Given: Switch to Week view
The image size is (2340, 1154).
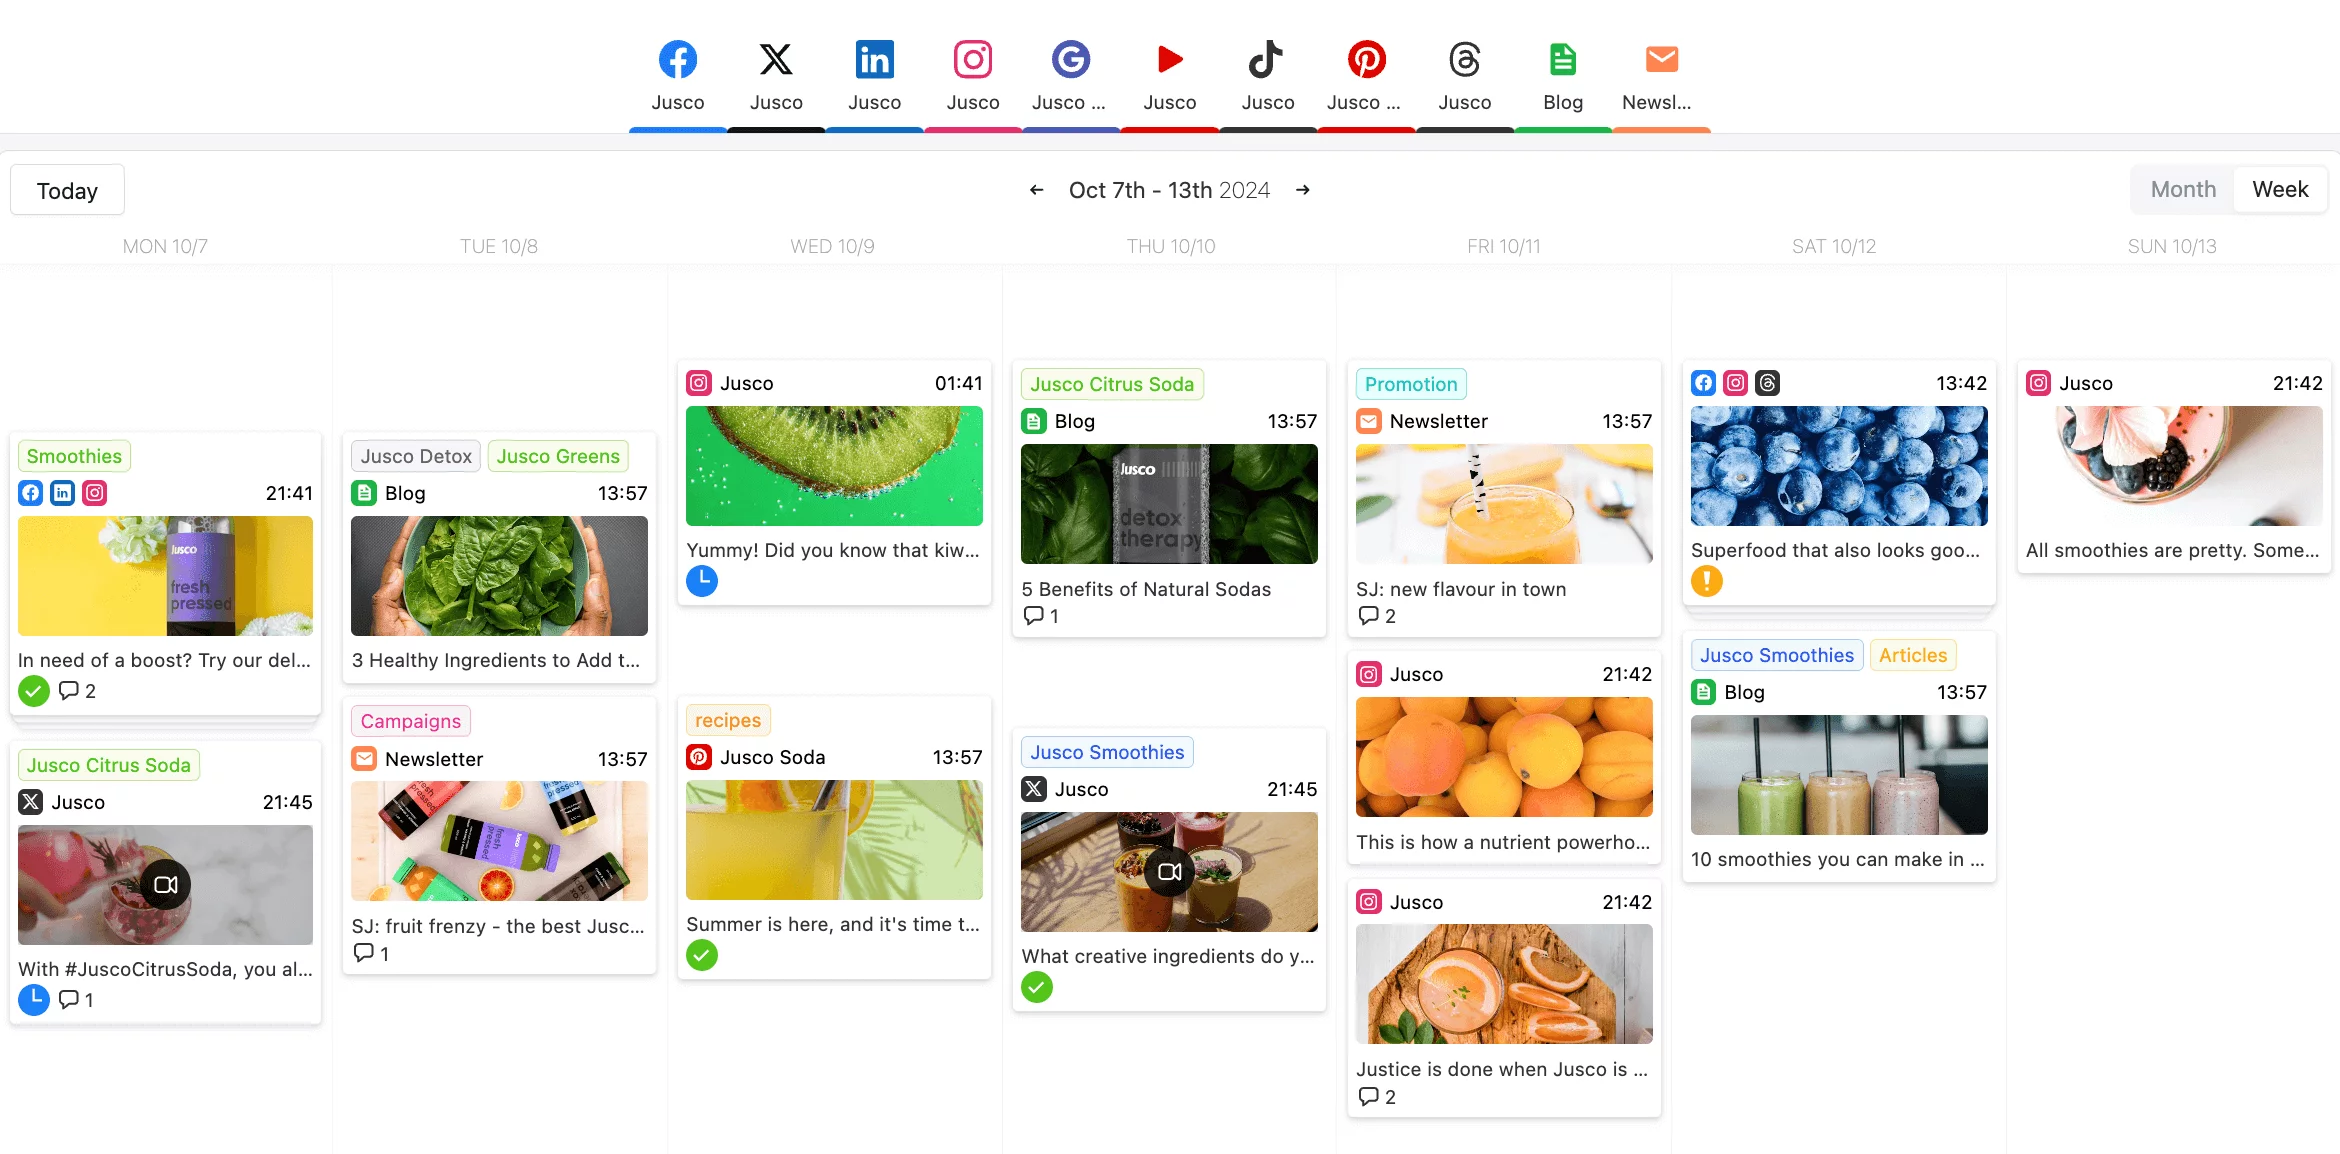Looking at the screenshot, I should click(2277, 188).
